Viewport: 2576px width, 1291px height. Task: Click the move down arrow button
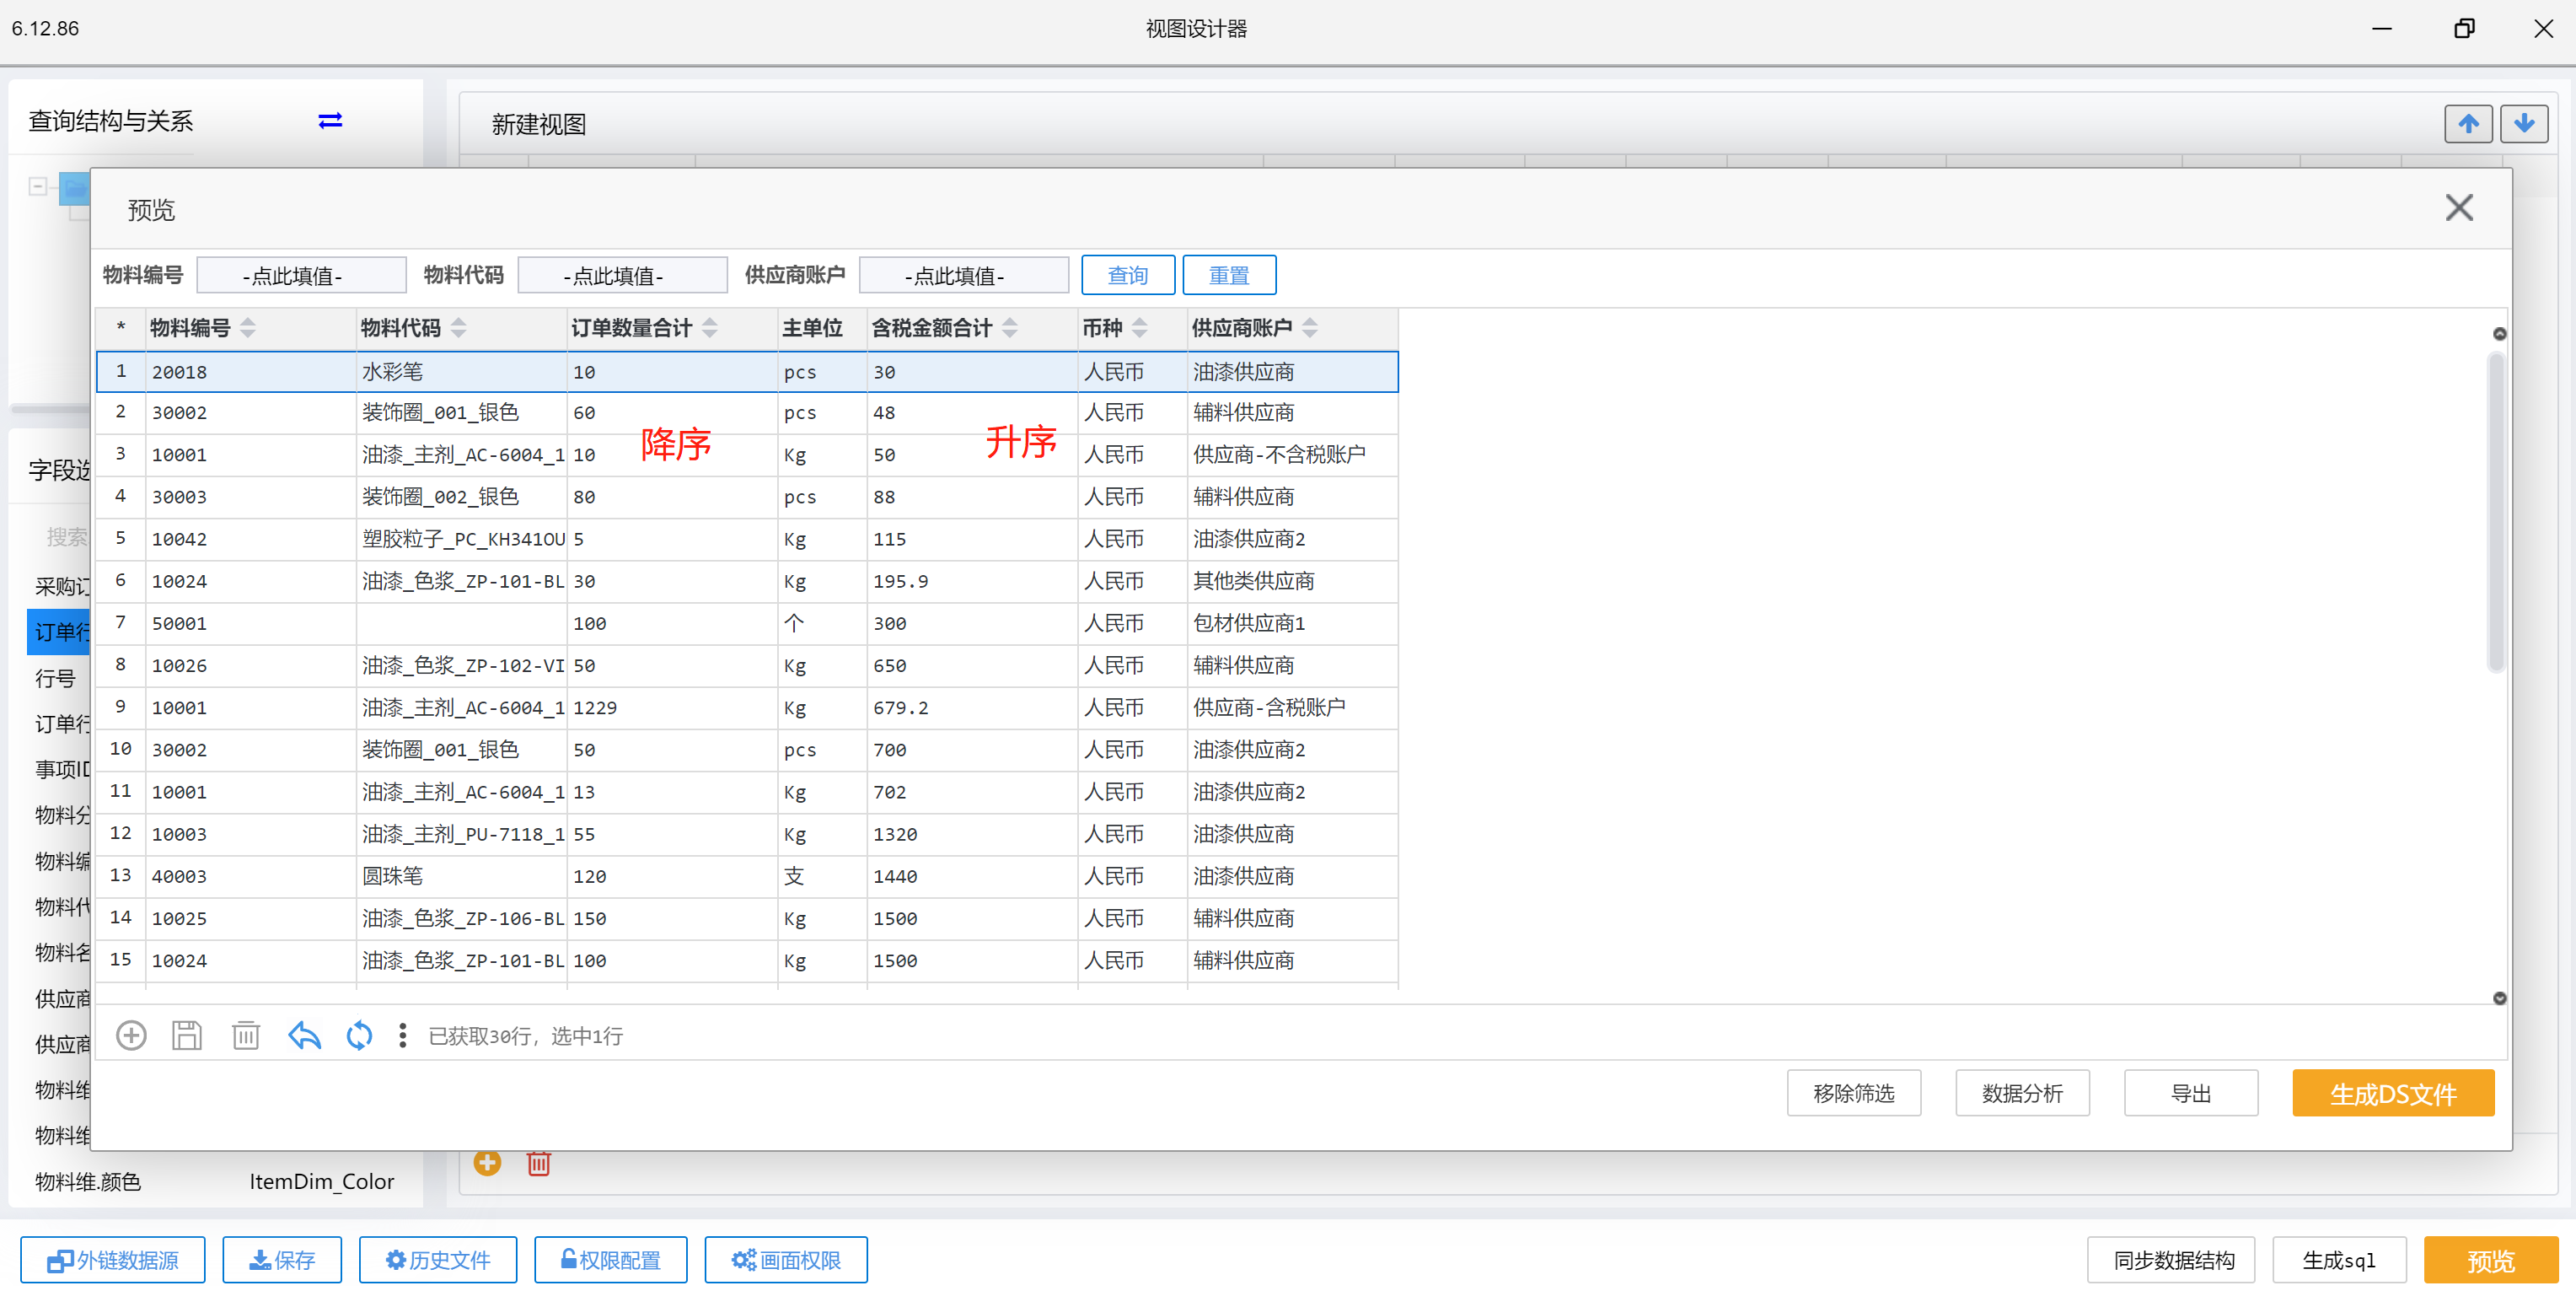coord(2524,124)
